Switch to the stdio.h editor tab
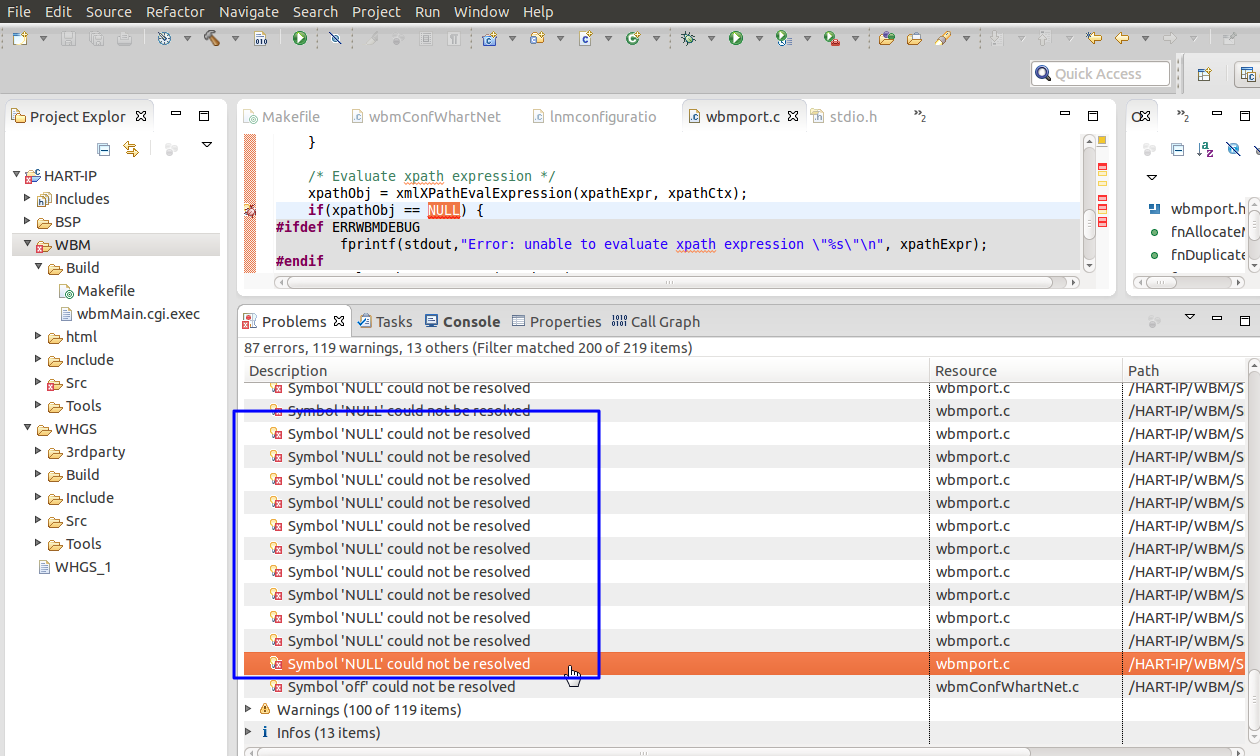The height and width of the screenshot is (756, 1260). coord(852,116)
